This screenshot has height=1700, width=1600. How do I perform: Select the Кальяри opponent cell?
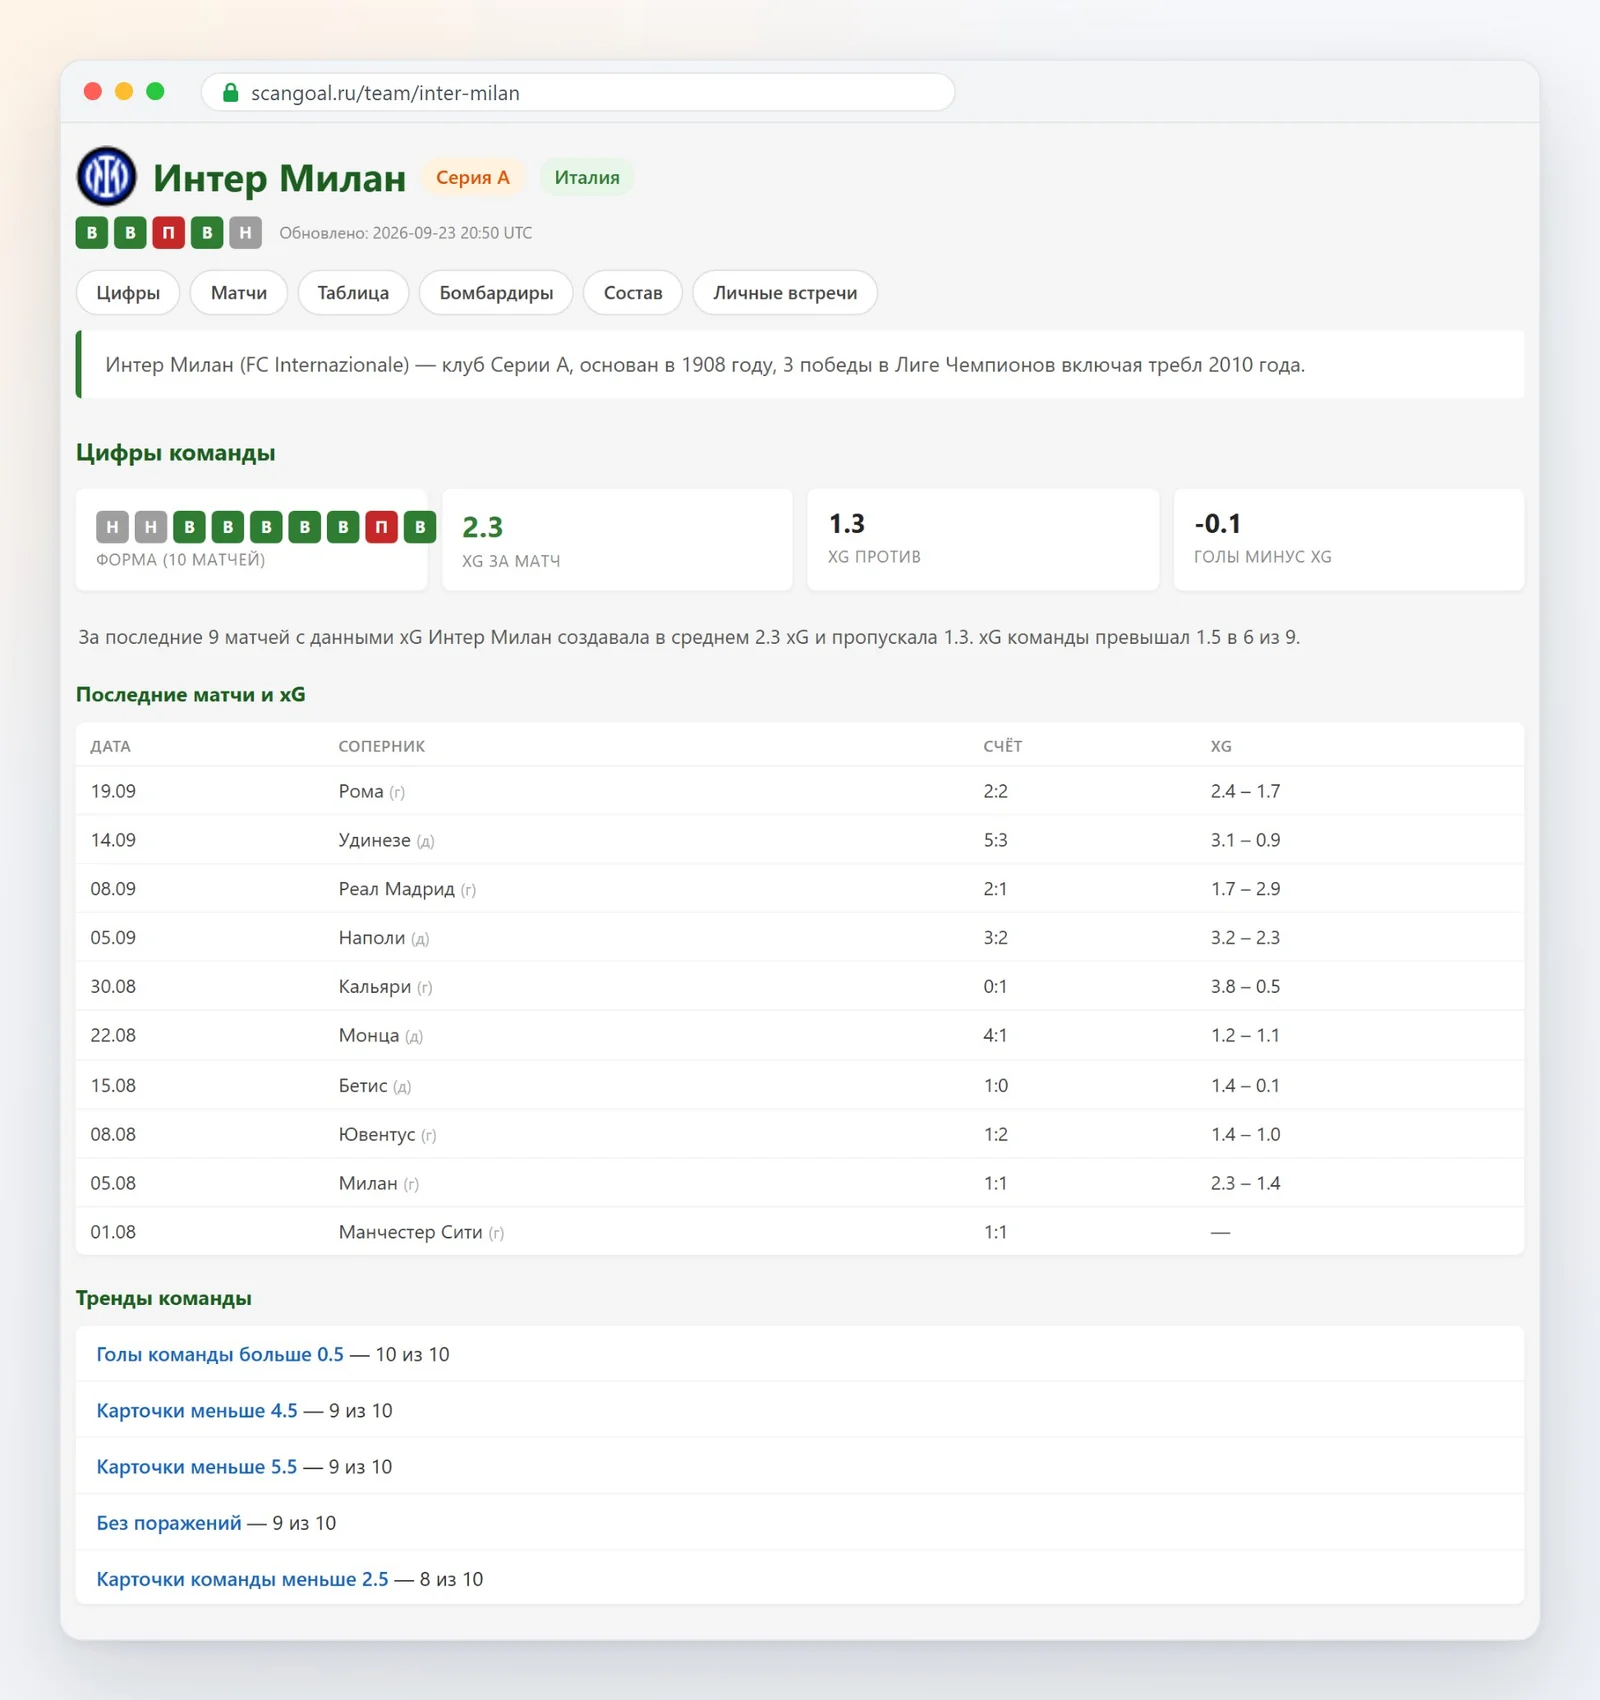[385, 987]
